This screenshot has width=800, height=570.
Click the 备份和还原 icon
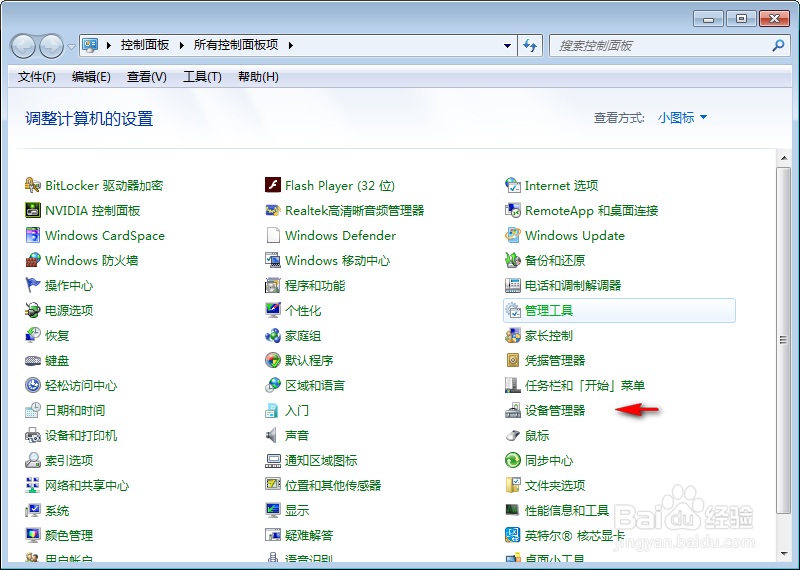click(513, 260)
